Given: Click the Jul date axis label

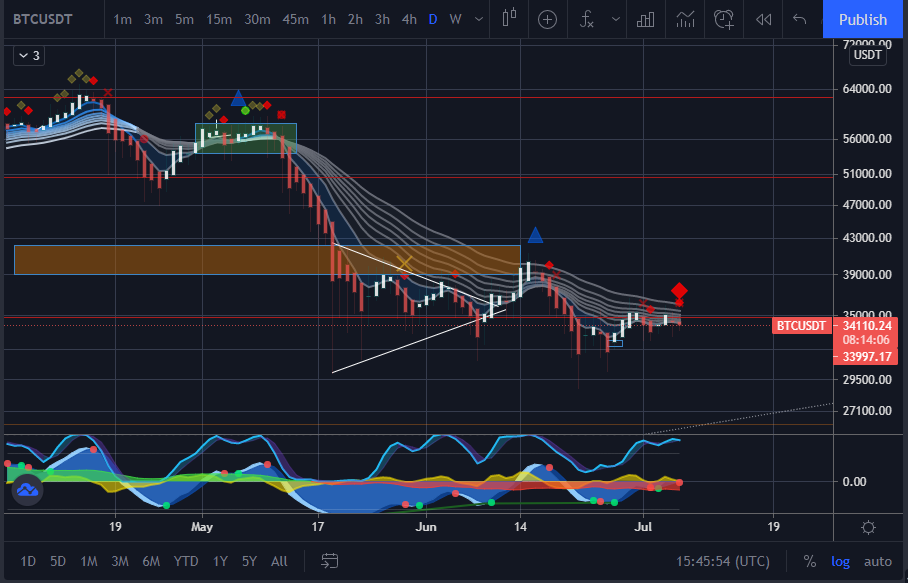Looking at the screenshot, I should click(x=643, y=527).
